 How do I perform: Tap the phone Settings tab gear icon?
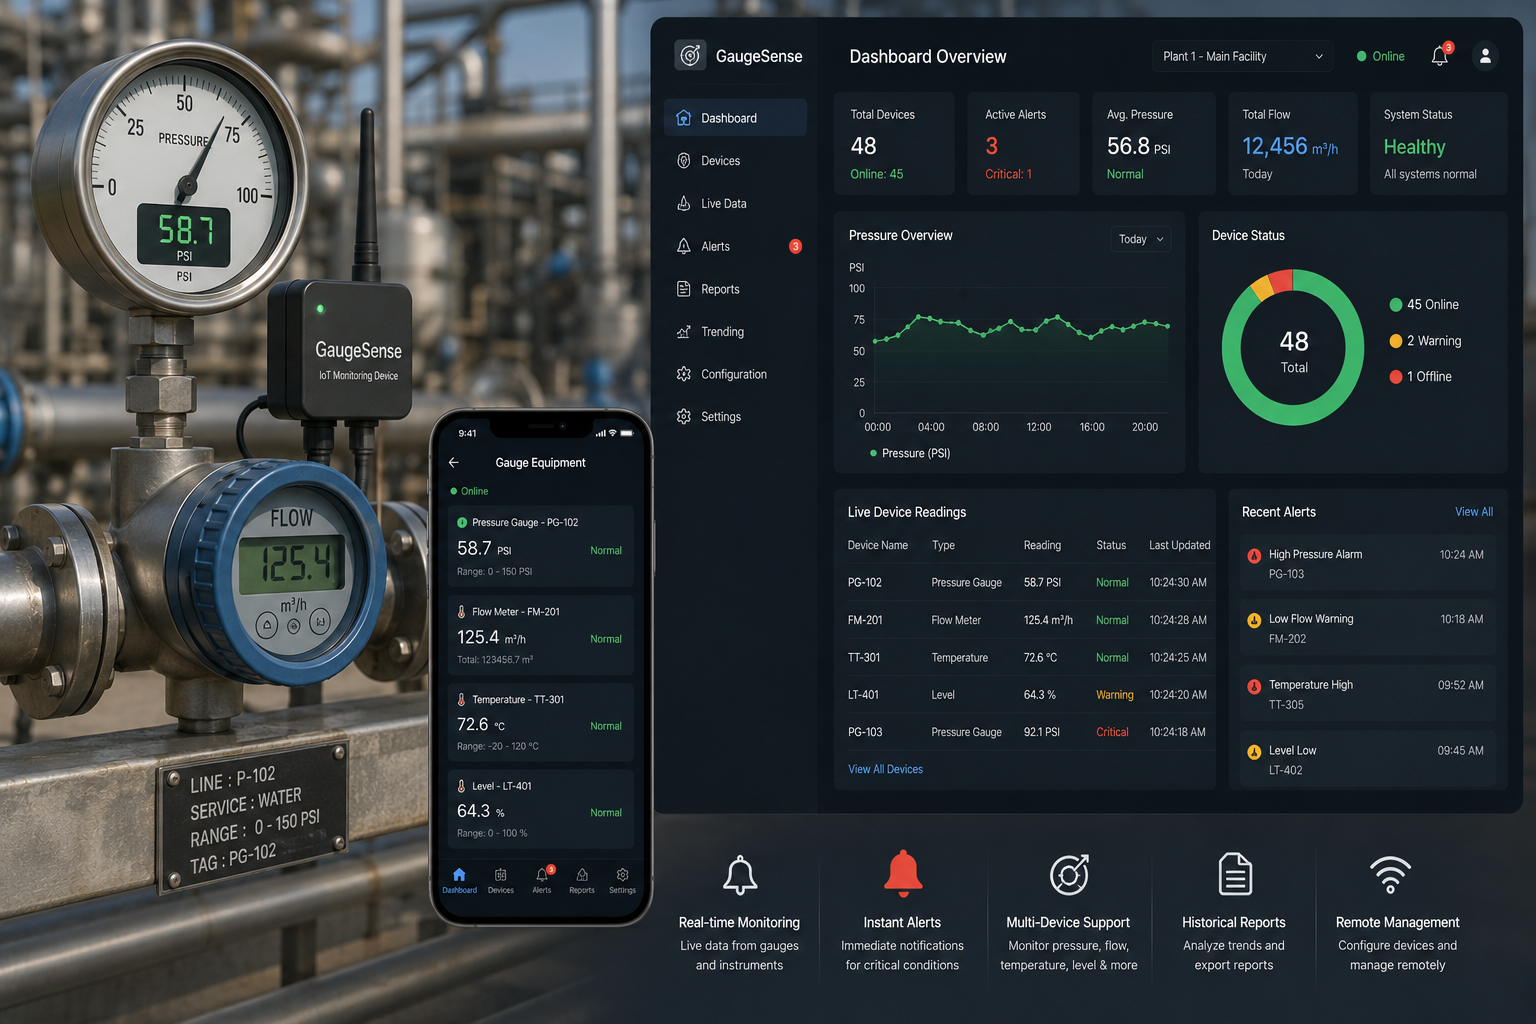(x=622, y=874)
